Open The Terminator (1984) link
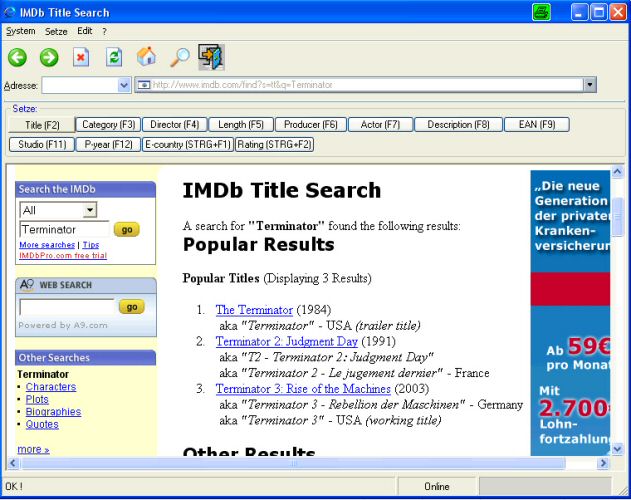The width and height of the screenshot is (631, 500). click(254, 310)
